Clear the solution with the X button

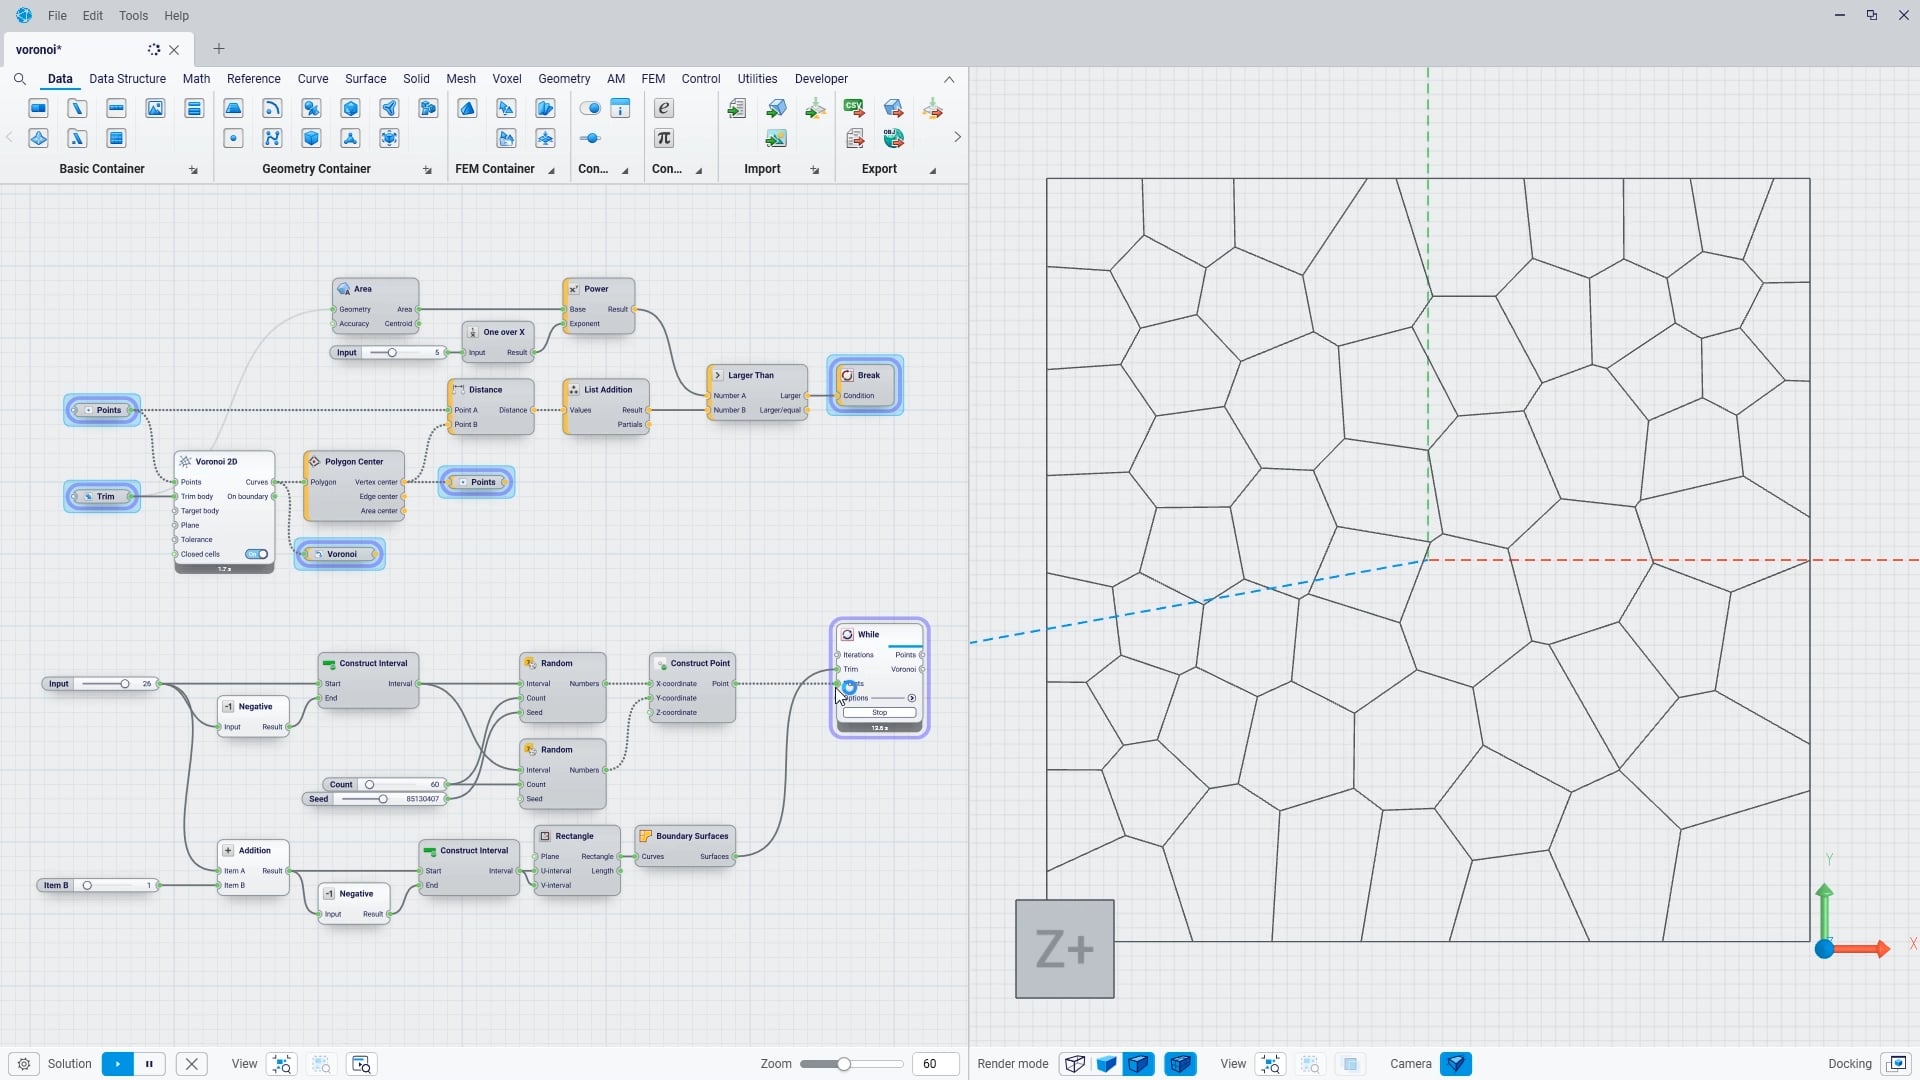[x=192, y=1064]
